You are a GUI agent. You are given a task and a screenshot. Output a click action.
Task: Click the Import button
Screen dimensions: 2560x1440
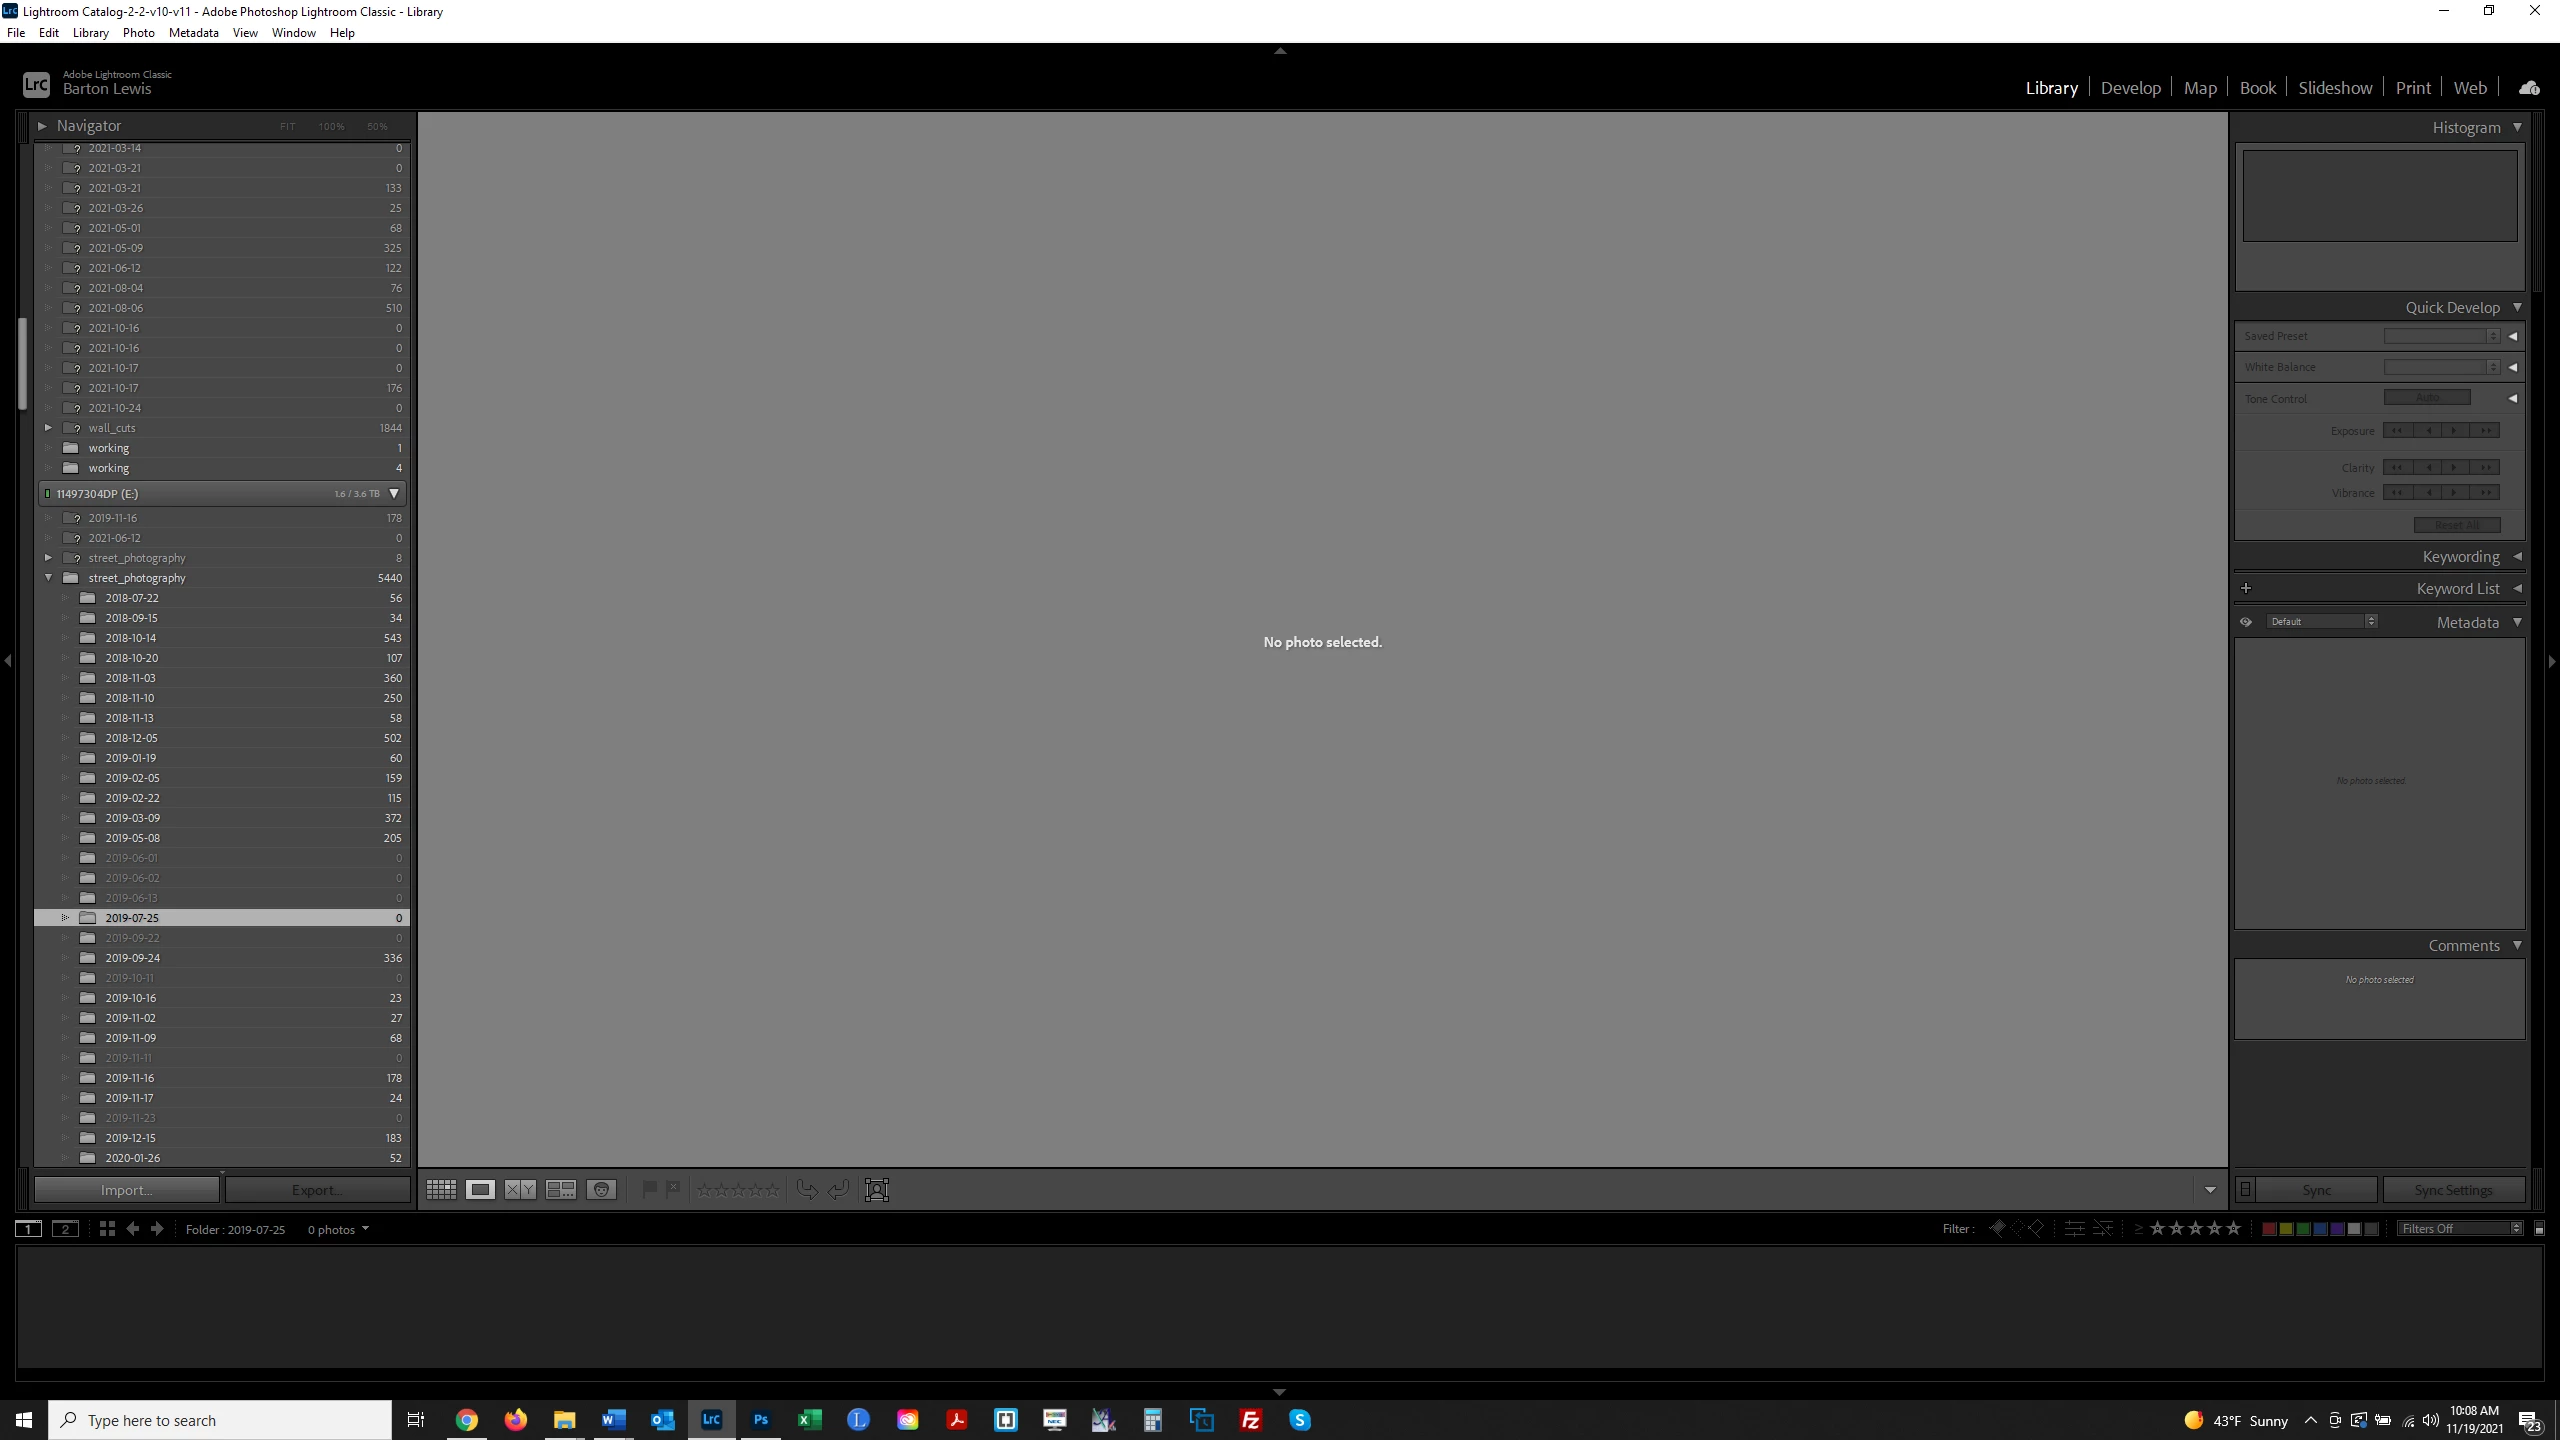click(127, 1190)
